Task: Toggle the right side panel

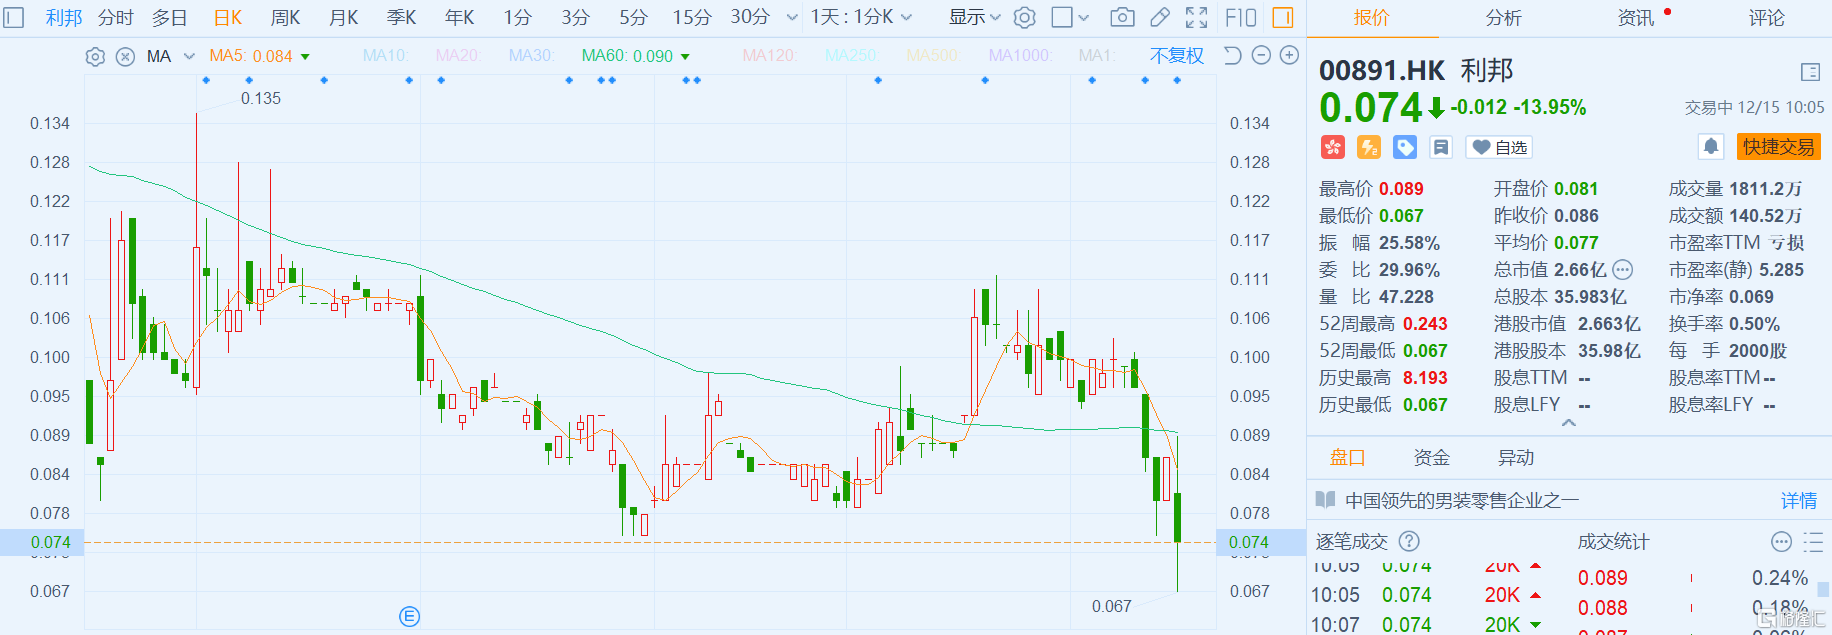Action: pyautogui.click(x=1283, y=17)
